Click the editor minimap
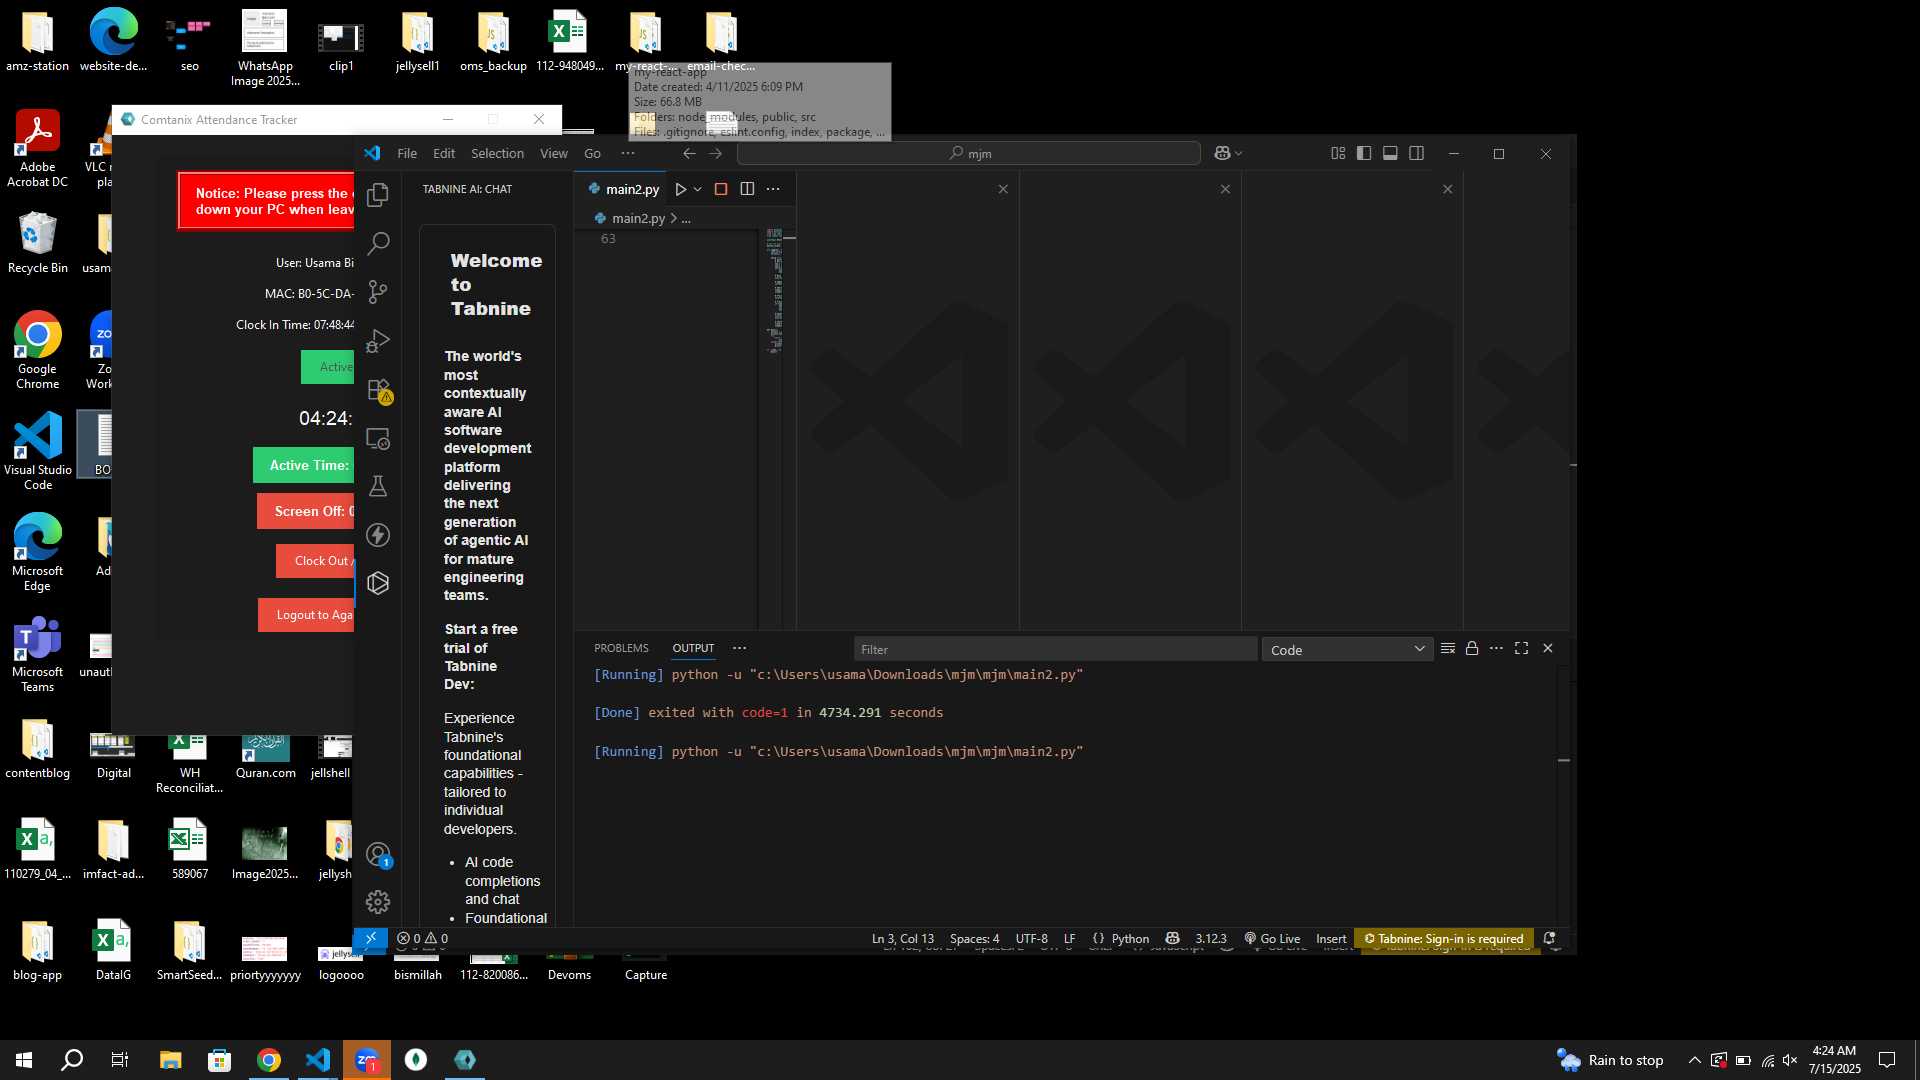1920x1080 pixels. click(x=774, y=292)
